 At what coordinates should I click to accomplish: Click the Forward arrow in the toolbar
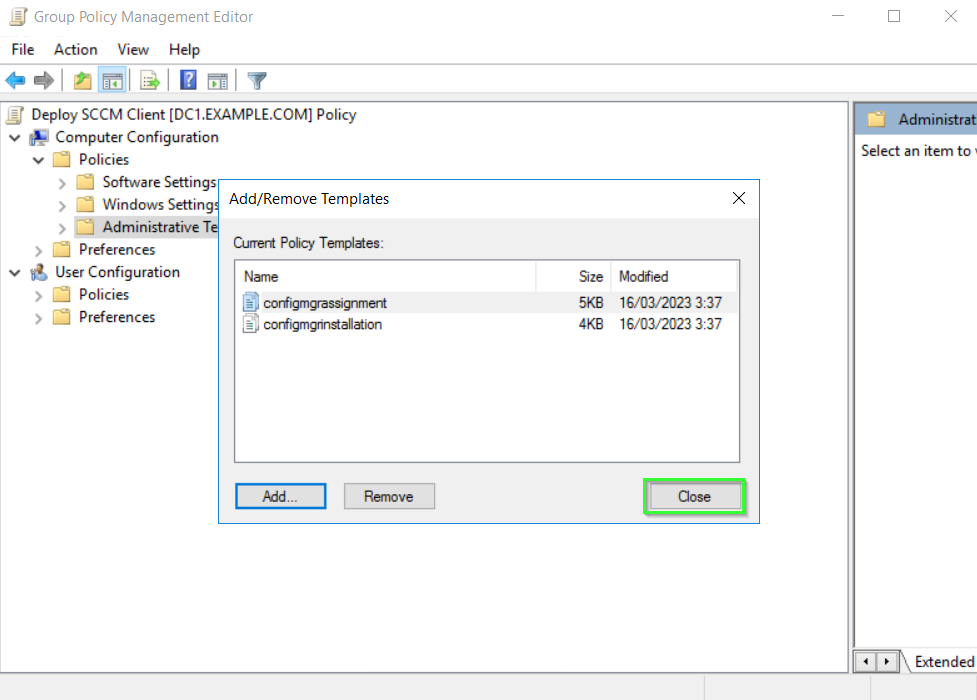[43, 81]
